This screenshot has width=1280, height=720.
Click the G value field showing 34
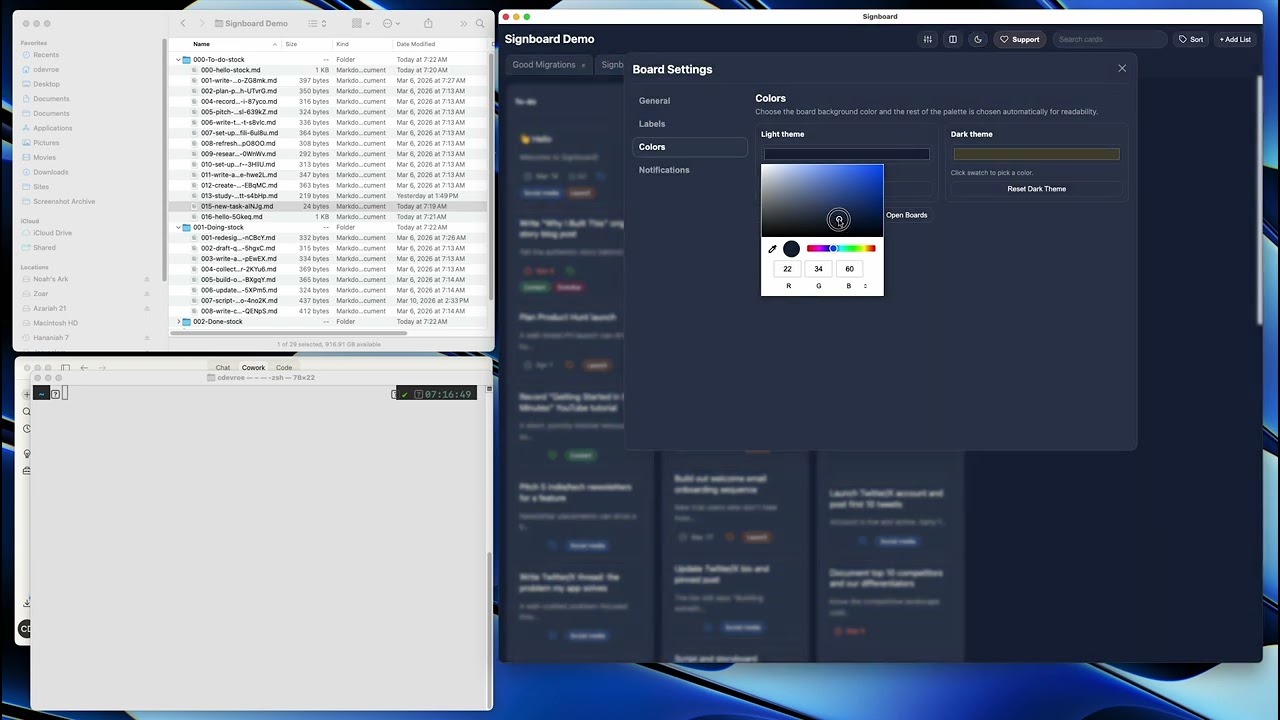[x=819, y=269]
